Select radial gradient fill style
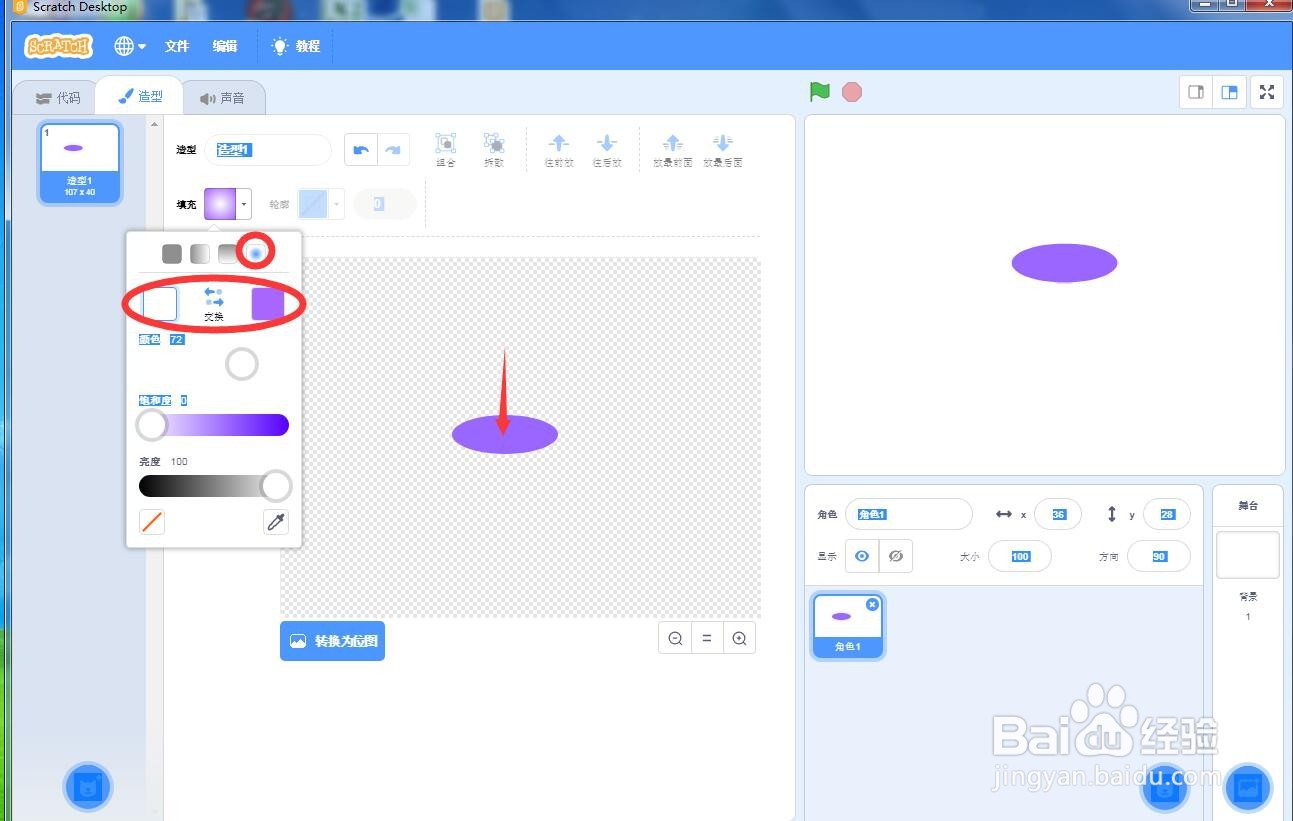The image size is (1293, 821). point(256,254)
